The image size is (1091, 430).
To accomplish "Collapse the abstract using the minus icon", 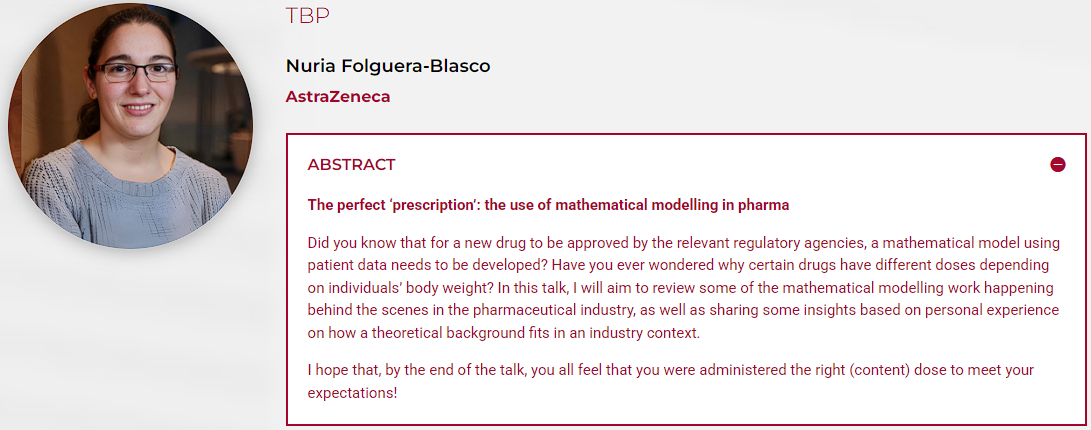I will click(x=1058, y=165).
